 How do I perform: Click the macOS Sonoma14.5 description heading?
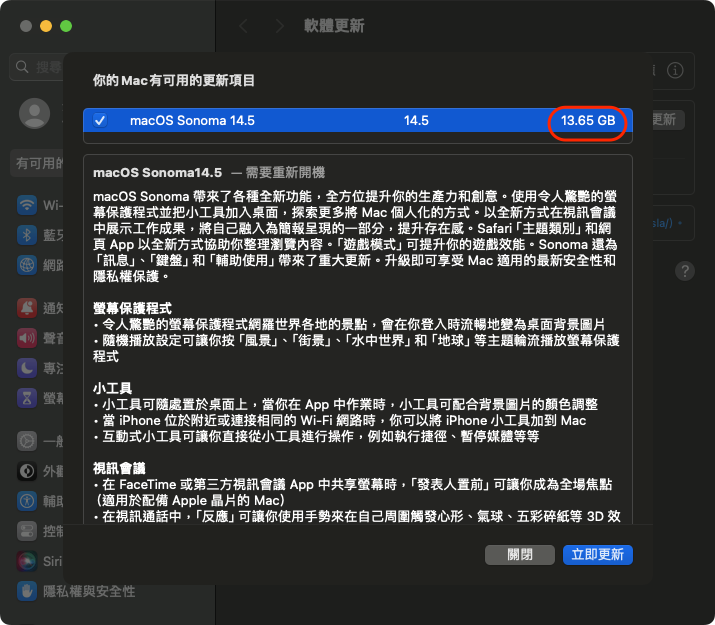[x=157, y=173]
